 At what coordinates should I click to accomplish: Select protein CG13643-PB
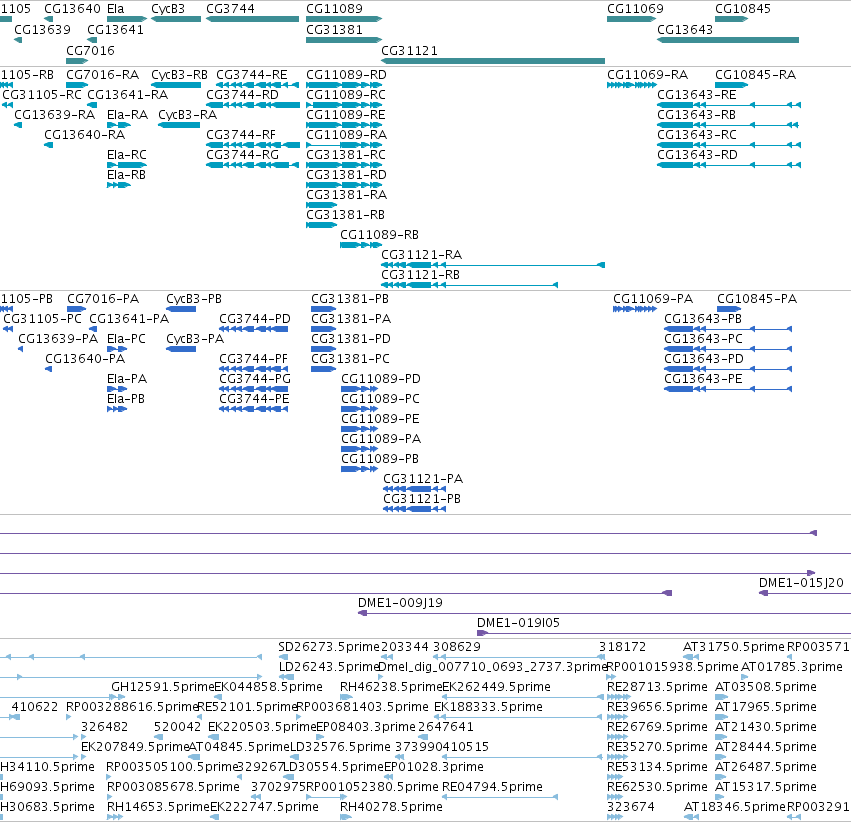703,319
